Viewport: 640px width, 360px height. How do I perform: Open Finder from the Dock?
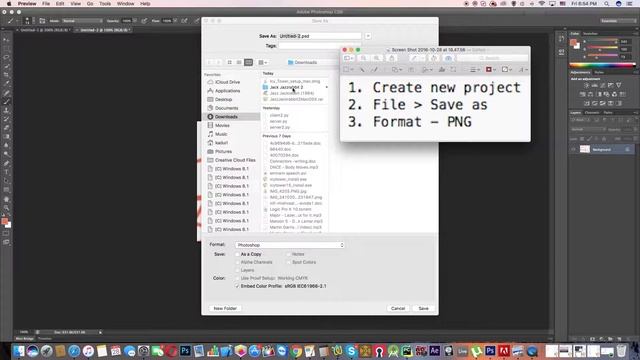tap(19, 351)
